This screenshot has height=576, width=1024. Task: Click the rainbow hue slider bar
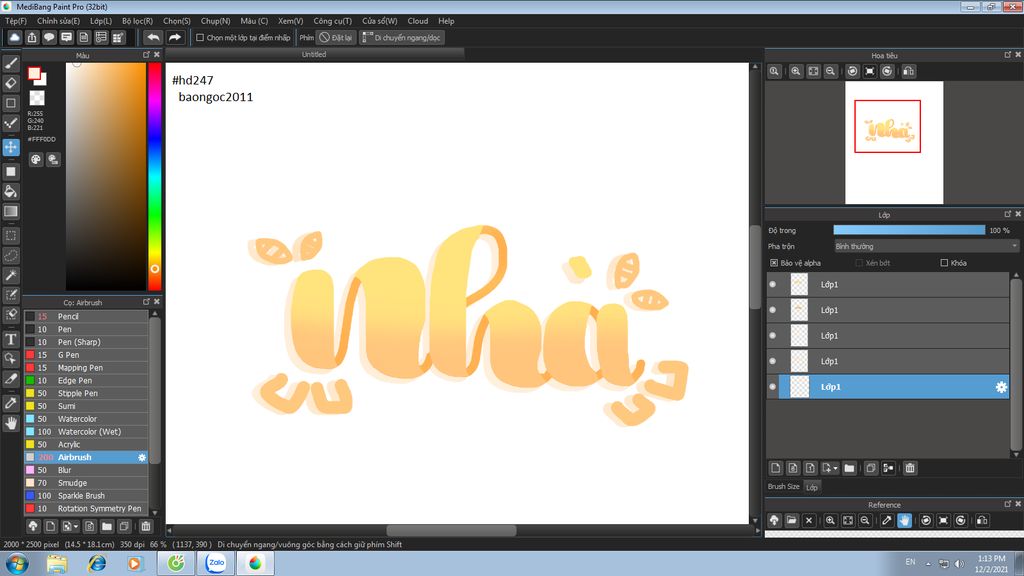pyautogui.click(x=154, y=176)
